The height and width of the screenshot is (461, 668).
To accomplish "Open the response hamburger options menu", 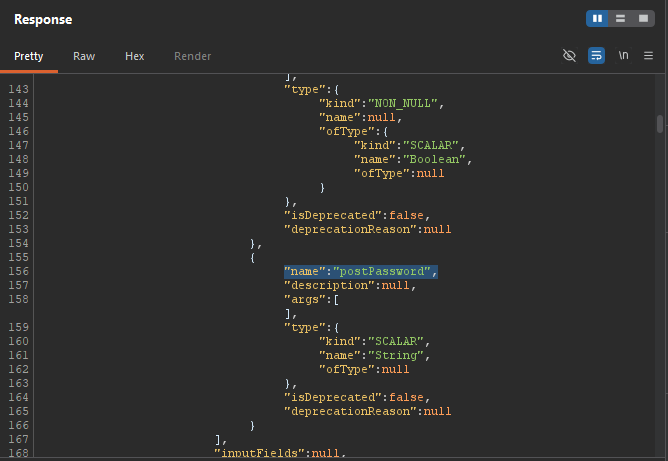I will point(648,55).
